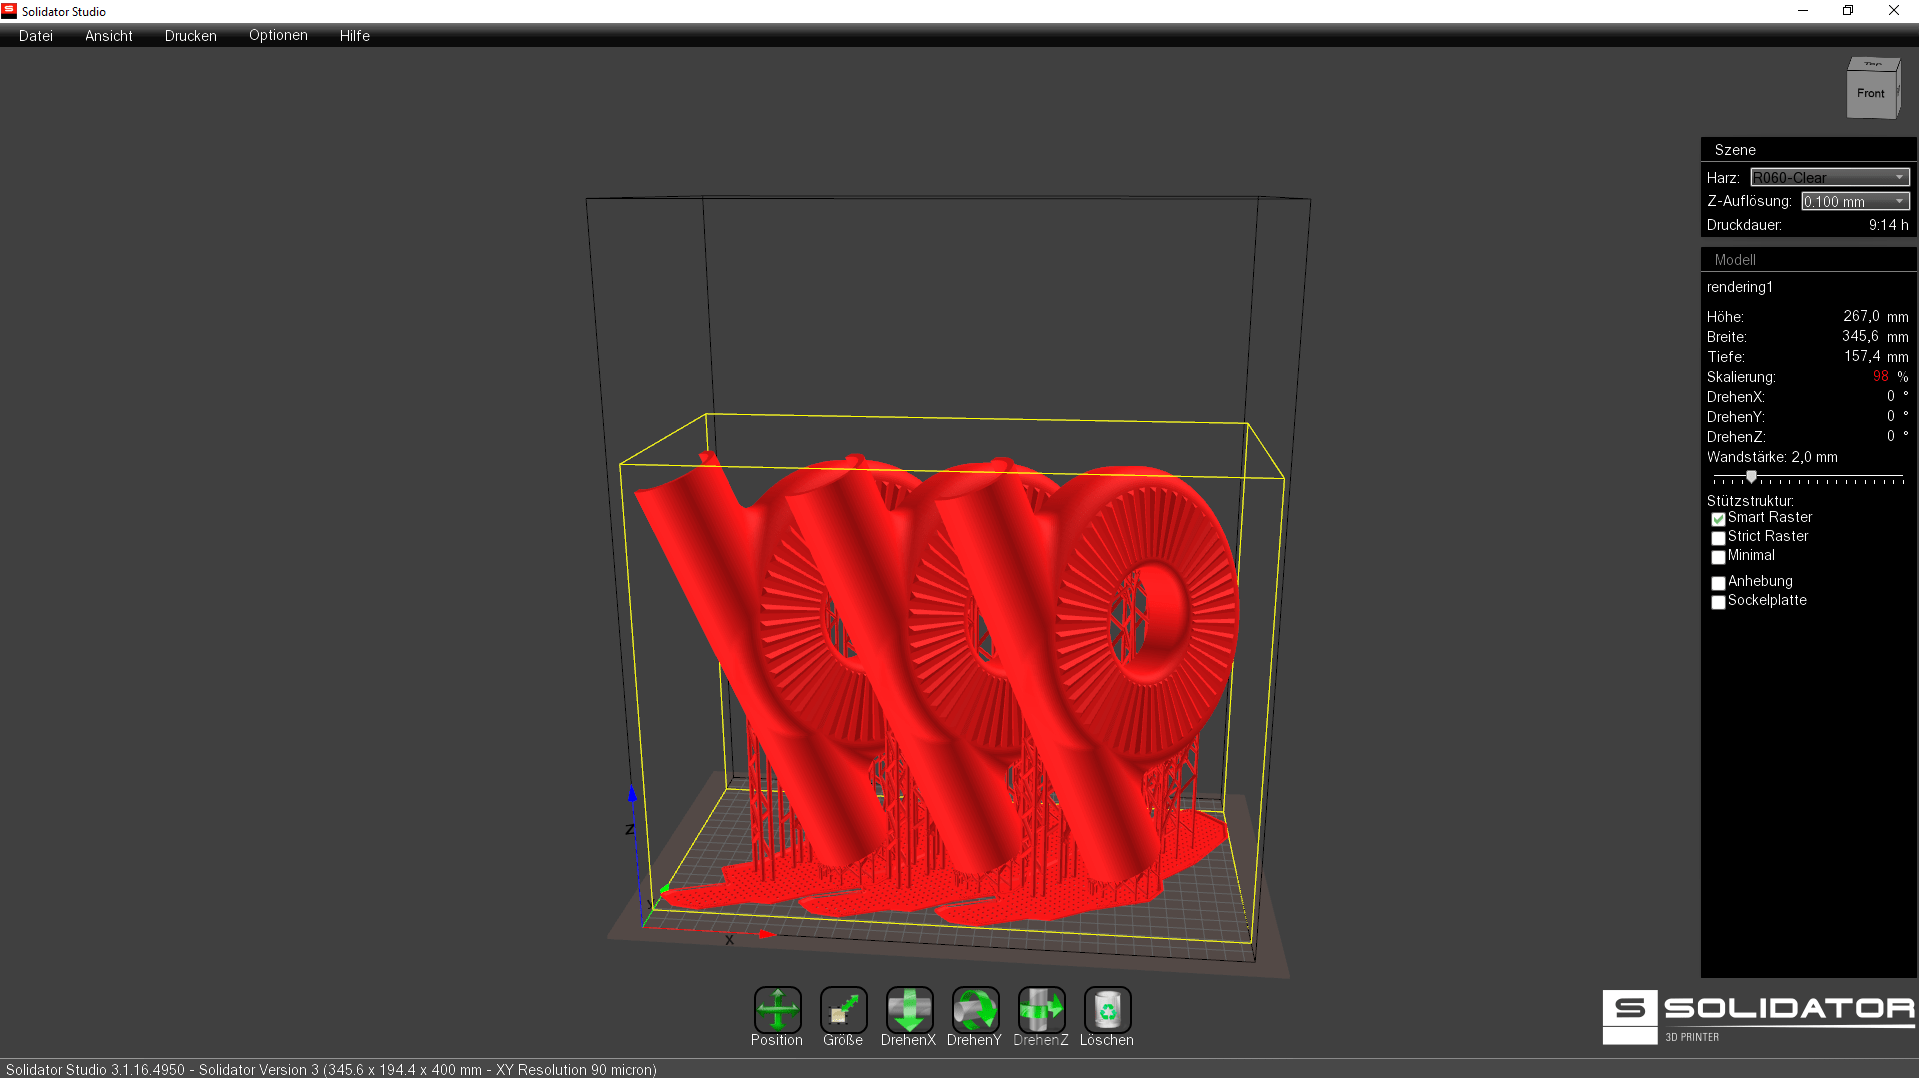Image resolution: width=1919 pixels, height=1078 pixels.
Task: Disable the Smart Raster checkbox
Action: [x=1718, y=519]
